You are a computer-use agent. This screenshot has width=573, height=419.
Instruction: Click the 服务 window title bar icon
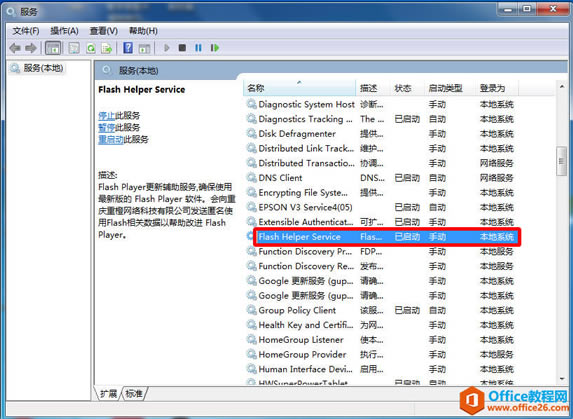pyautogui.click(x=11, y=12)
